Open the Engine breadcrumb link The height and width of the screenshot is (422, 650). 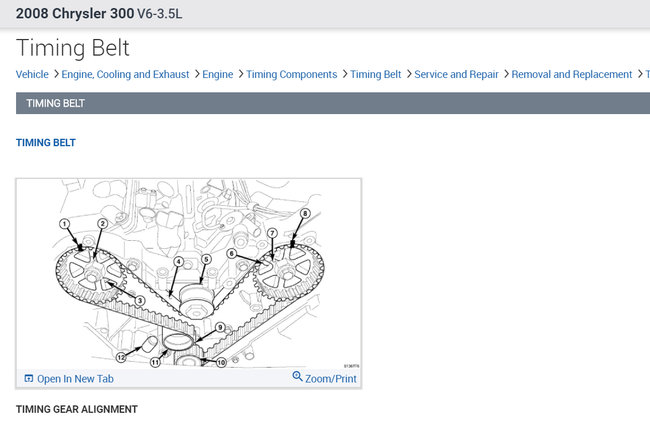click(x=218, y=75)
